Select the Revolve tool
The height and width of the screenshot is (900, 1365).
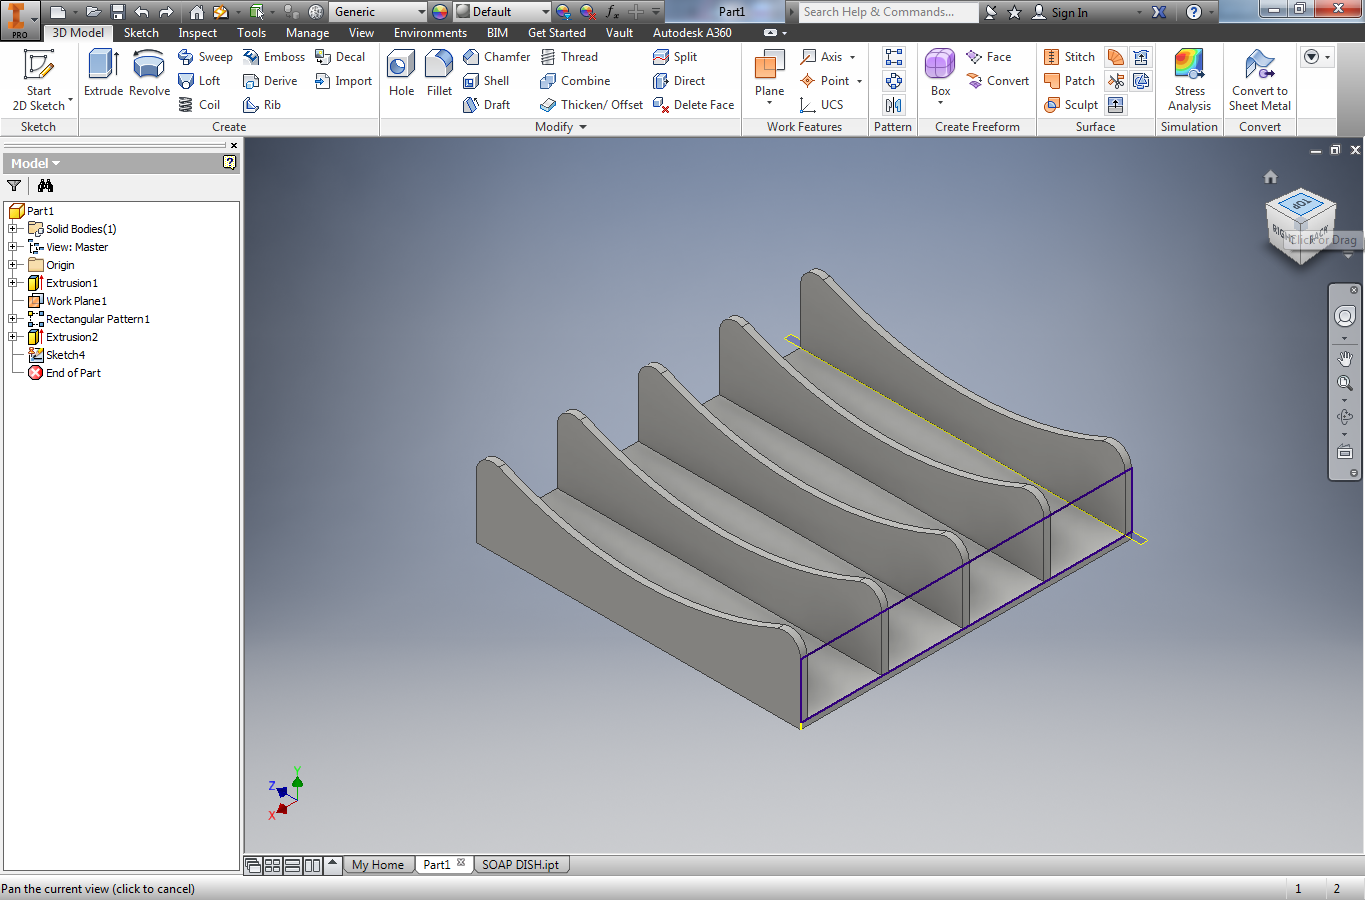pyautogui.click(x=149, y=73)
